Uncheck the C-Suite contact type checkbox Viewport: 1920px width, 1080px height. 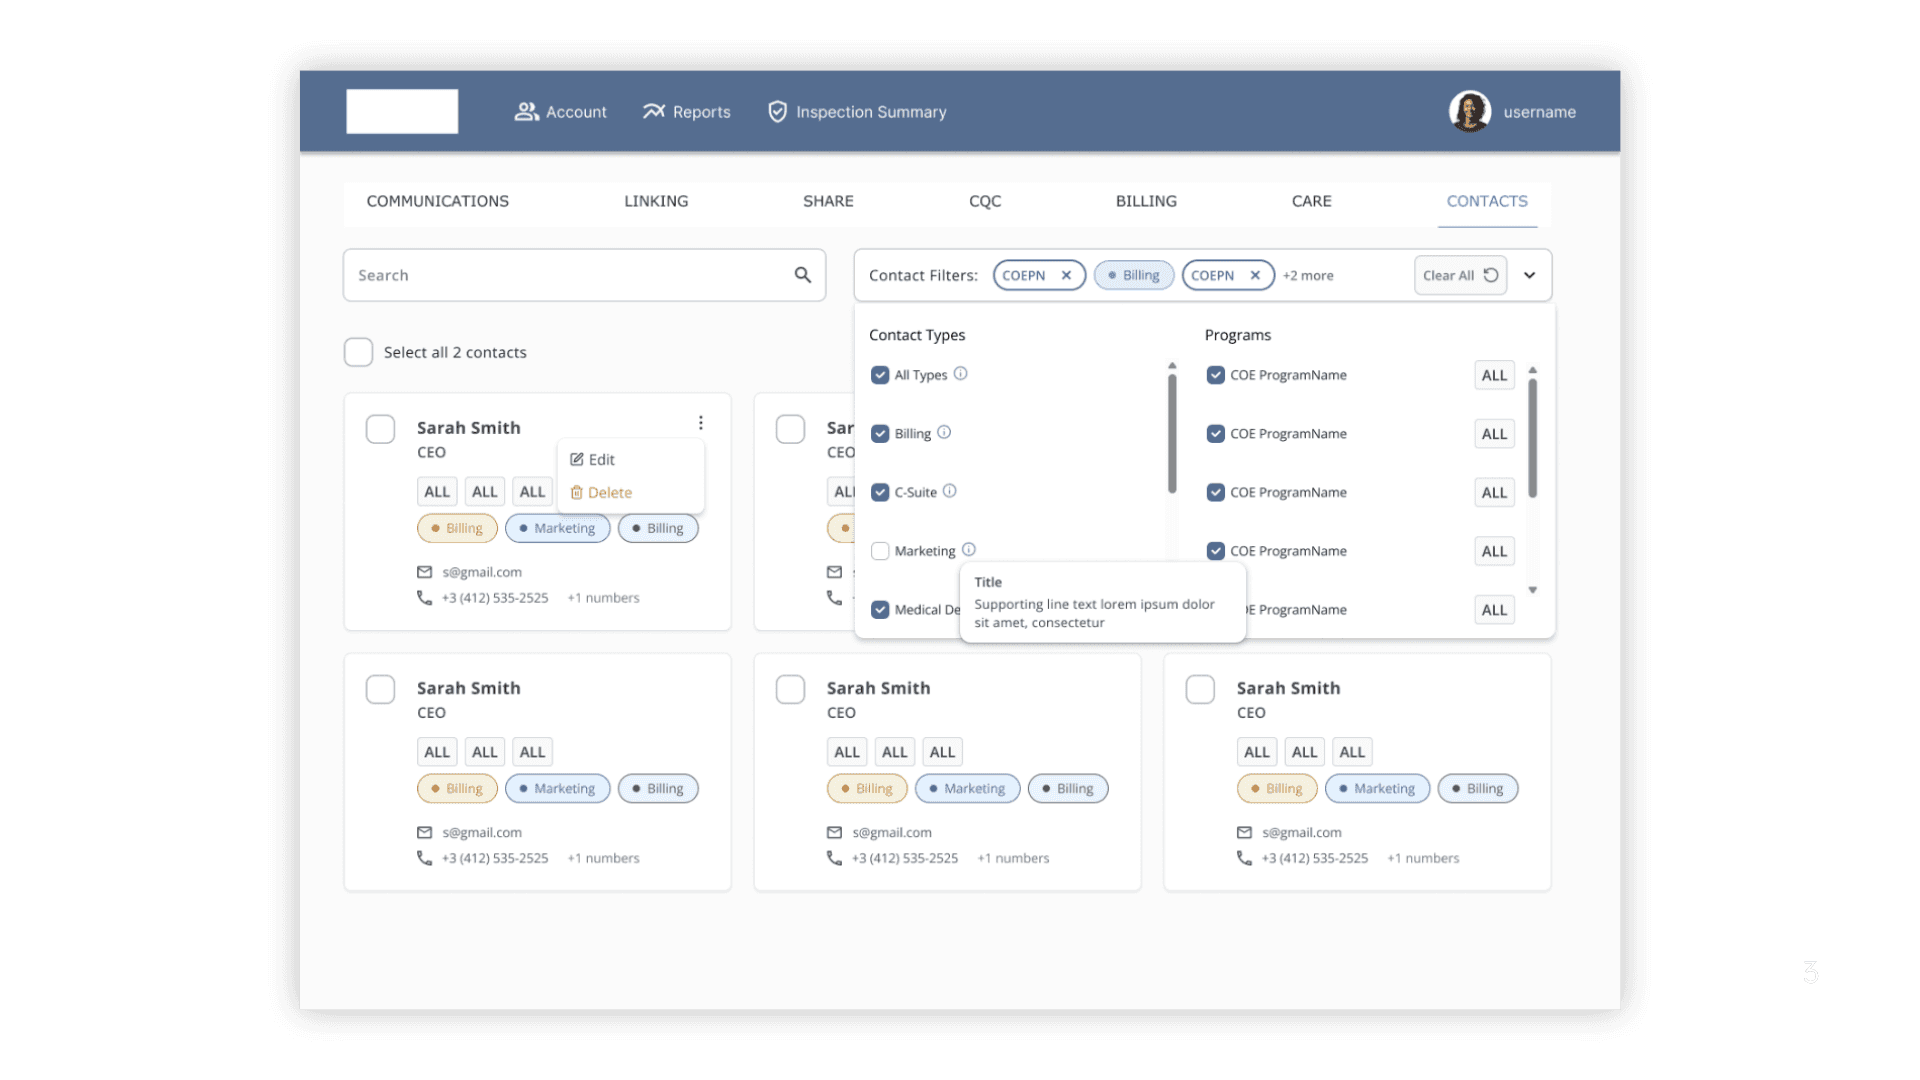tap(880, 492)
